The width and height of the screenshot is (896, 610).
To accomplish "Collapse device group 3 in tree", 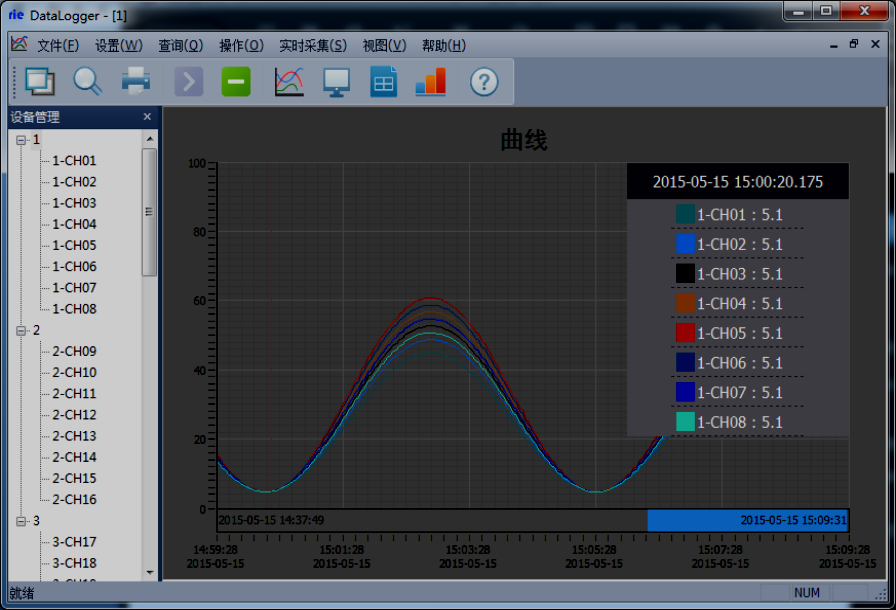I will [21, 521].
